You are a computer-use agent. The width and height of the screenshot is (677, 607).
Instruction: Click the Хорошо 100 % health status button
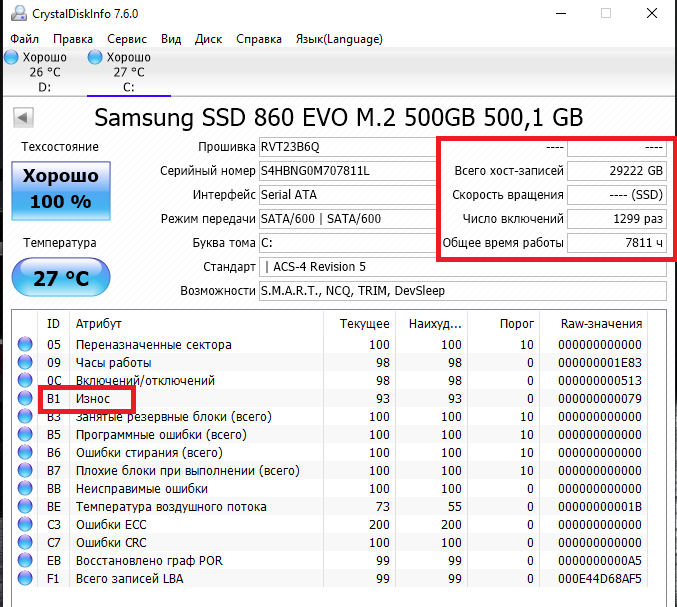tap(60, 189)
